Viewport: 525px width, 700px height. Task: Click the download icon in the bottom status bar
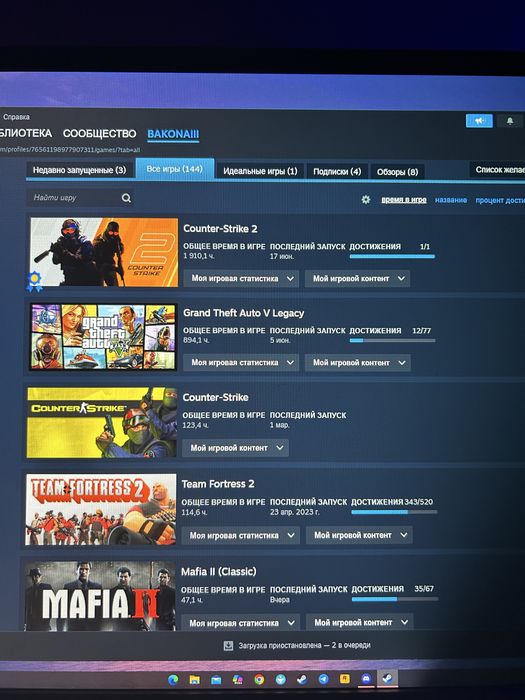[x=228, y=646]
